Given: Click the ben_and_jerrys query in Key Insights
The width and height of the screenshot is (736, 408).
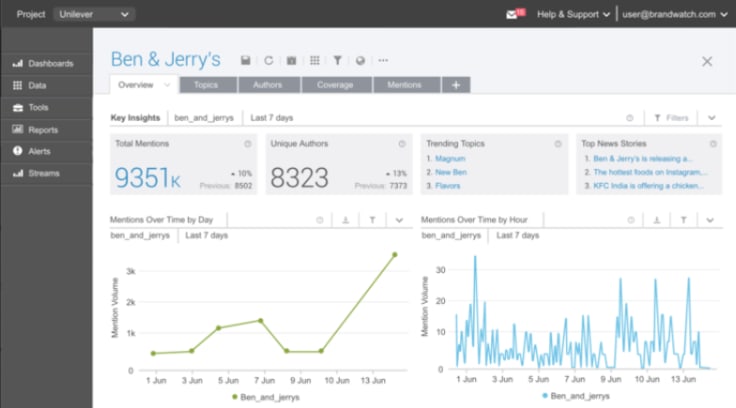Looking at the screenshot, I should [204, 118].
